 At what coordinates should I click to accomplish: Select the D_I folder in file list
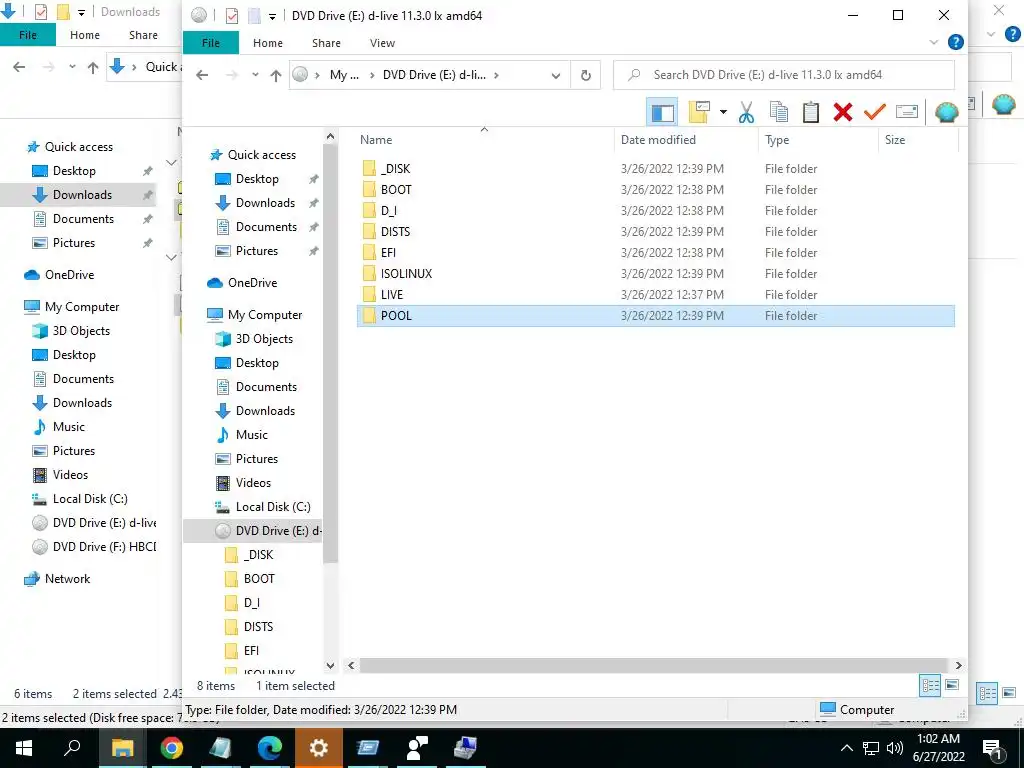point(655,210)
